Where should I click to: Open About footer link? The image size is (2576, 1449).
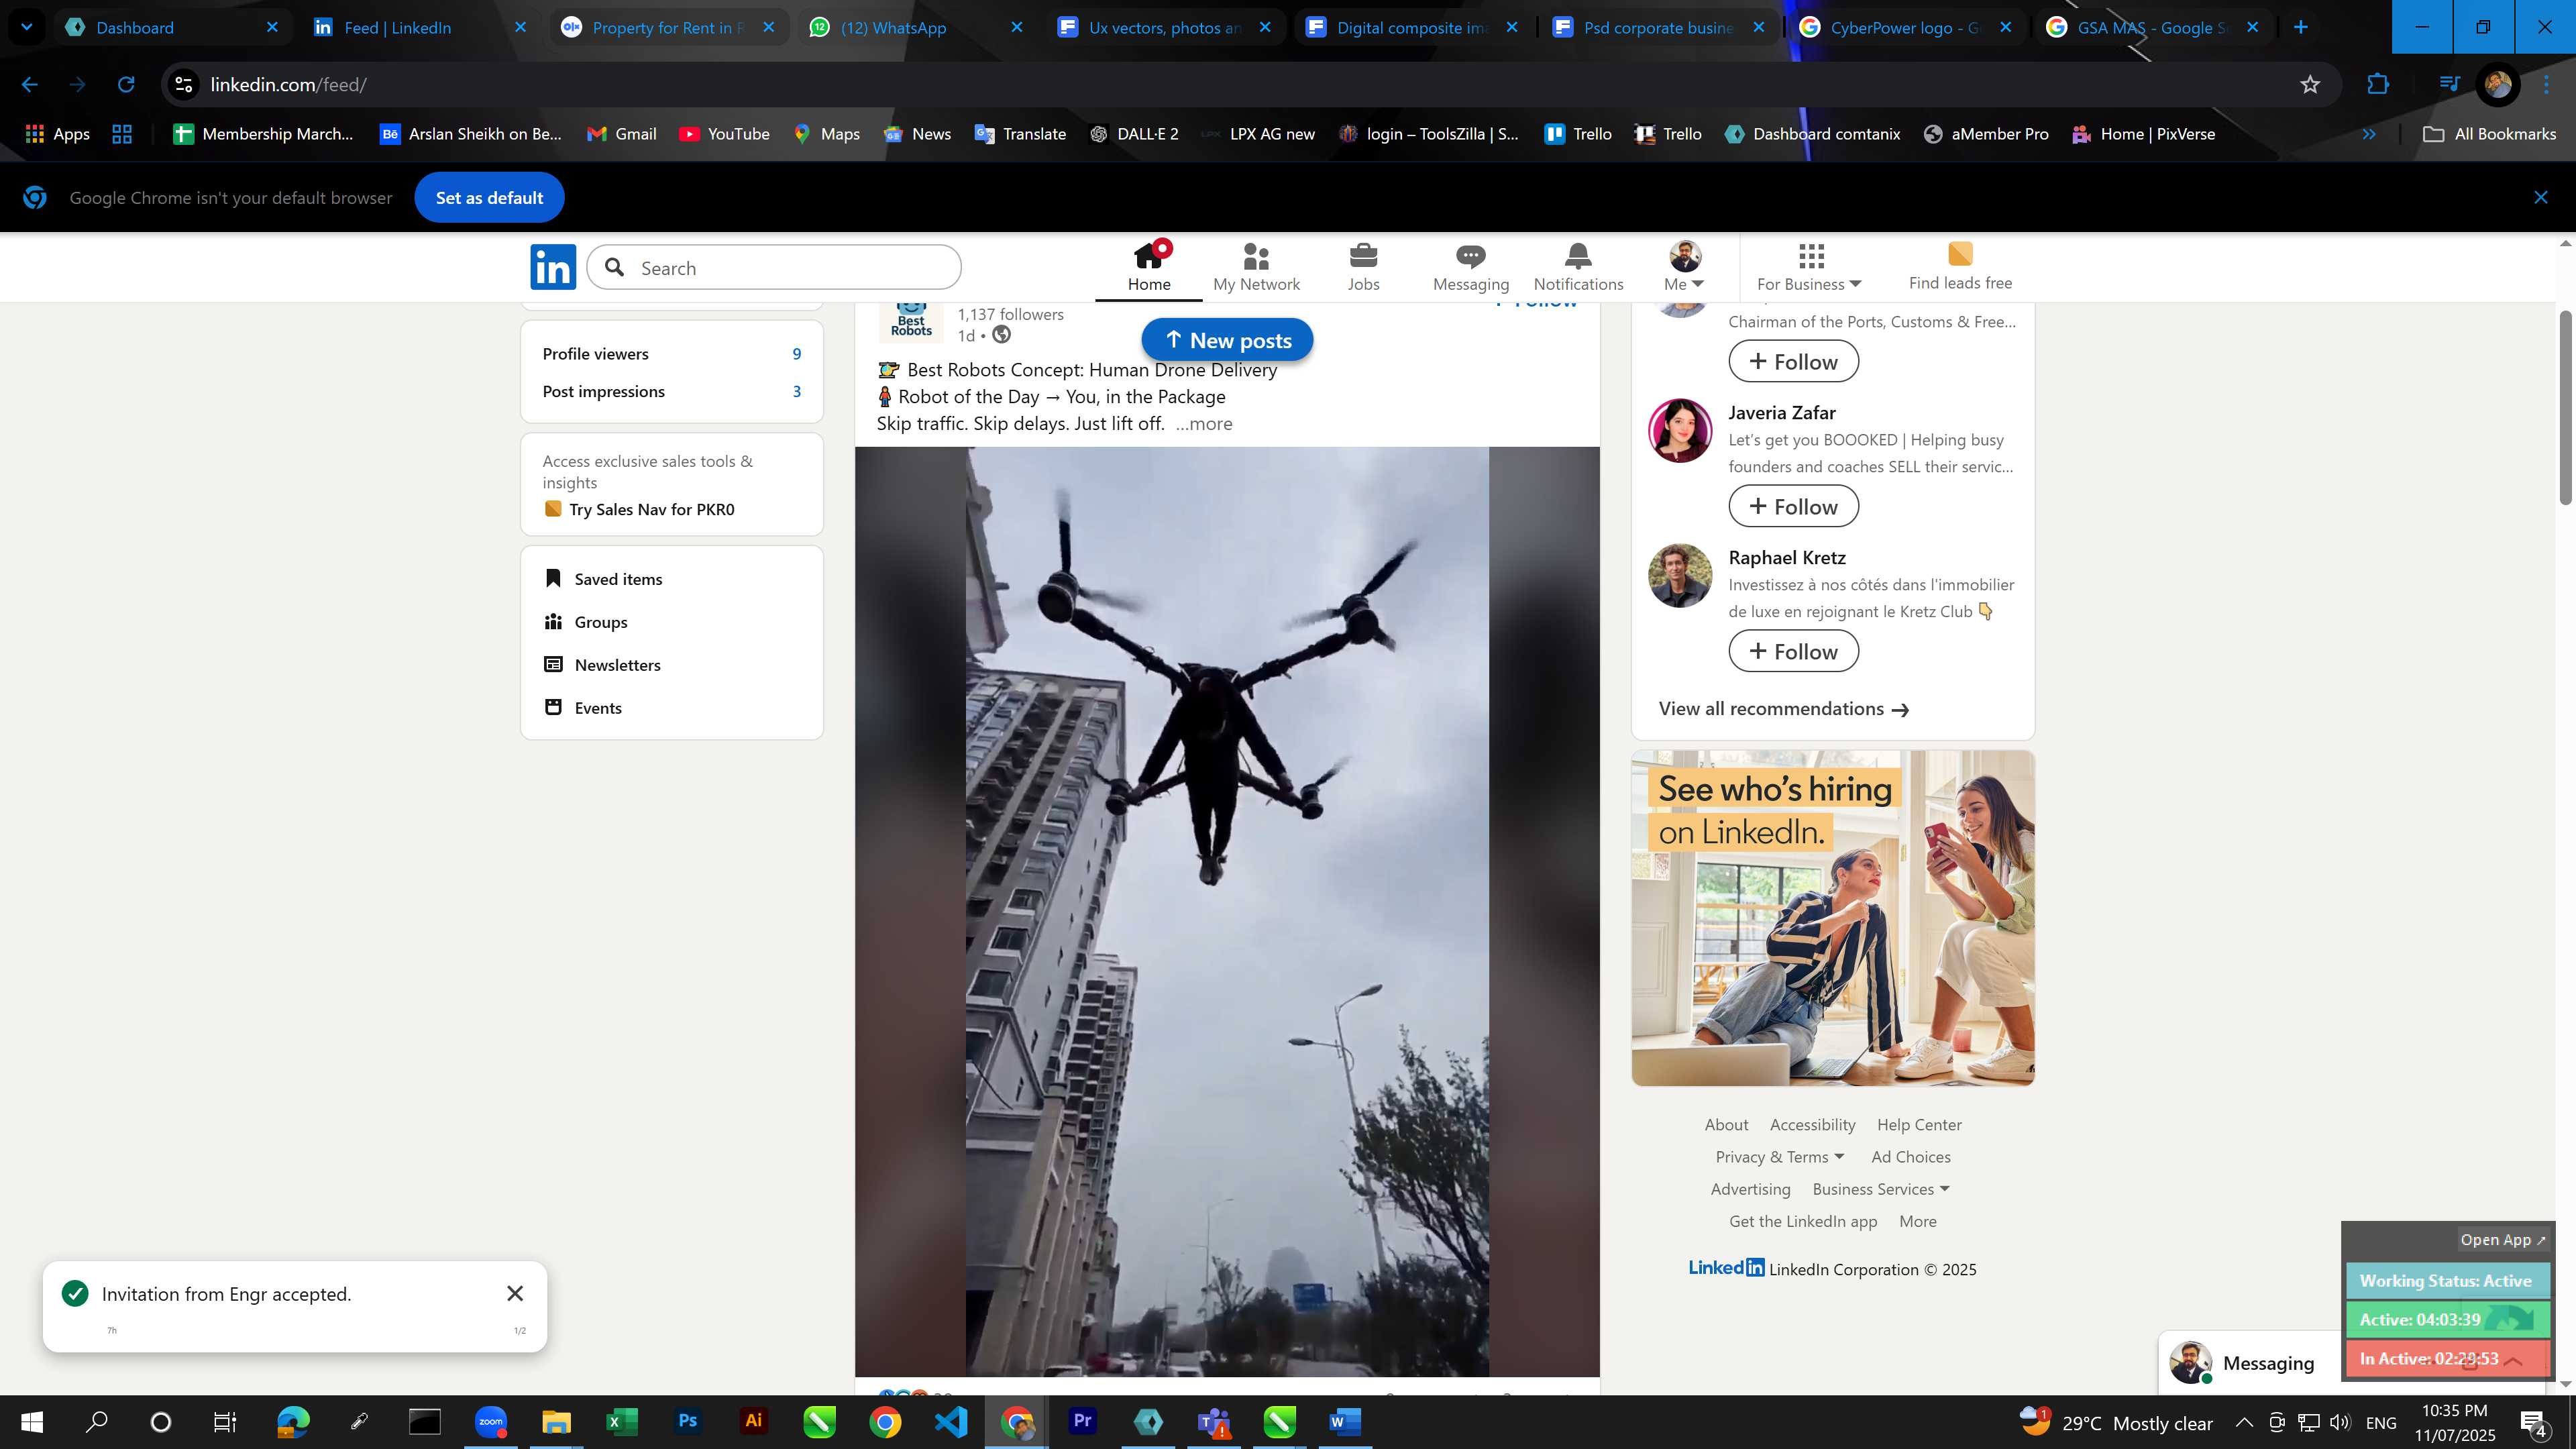pos(1726,1125)
